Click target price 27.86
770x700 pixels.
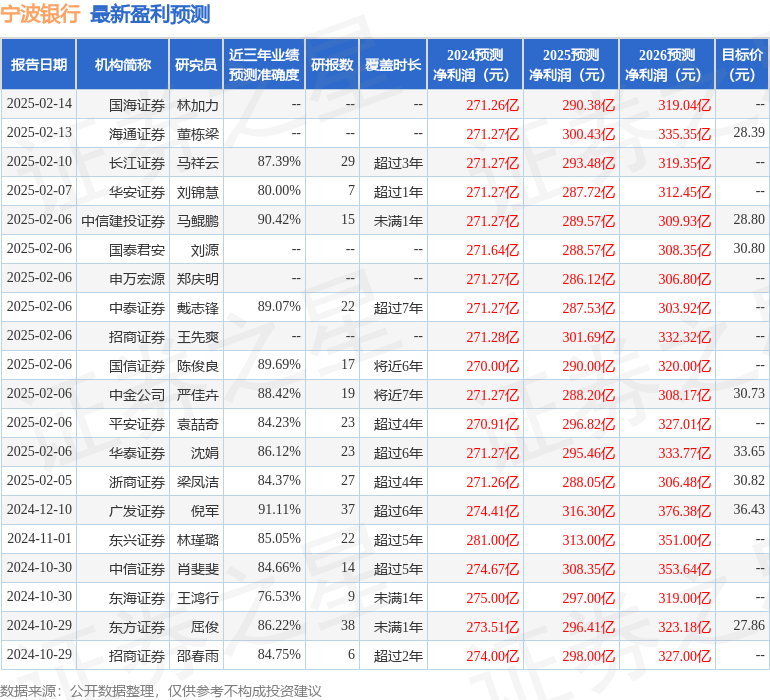tap(749, 625)
